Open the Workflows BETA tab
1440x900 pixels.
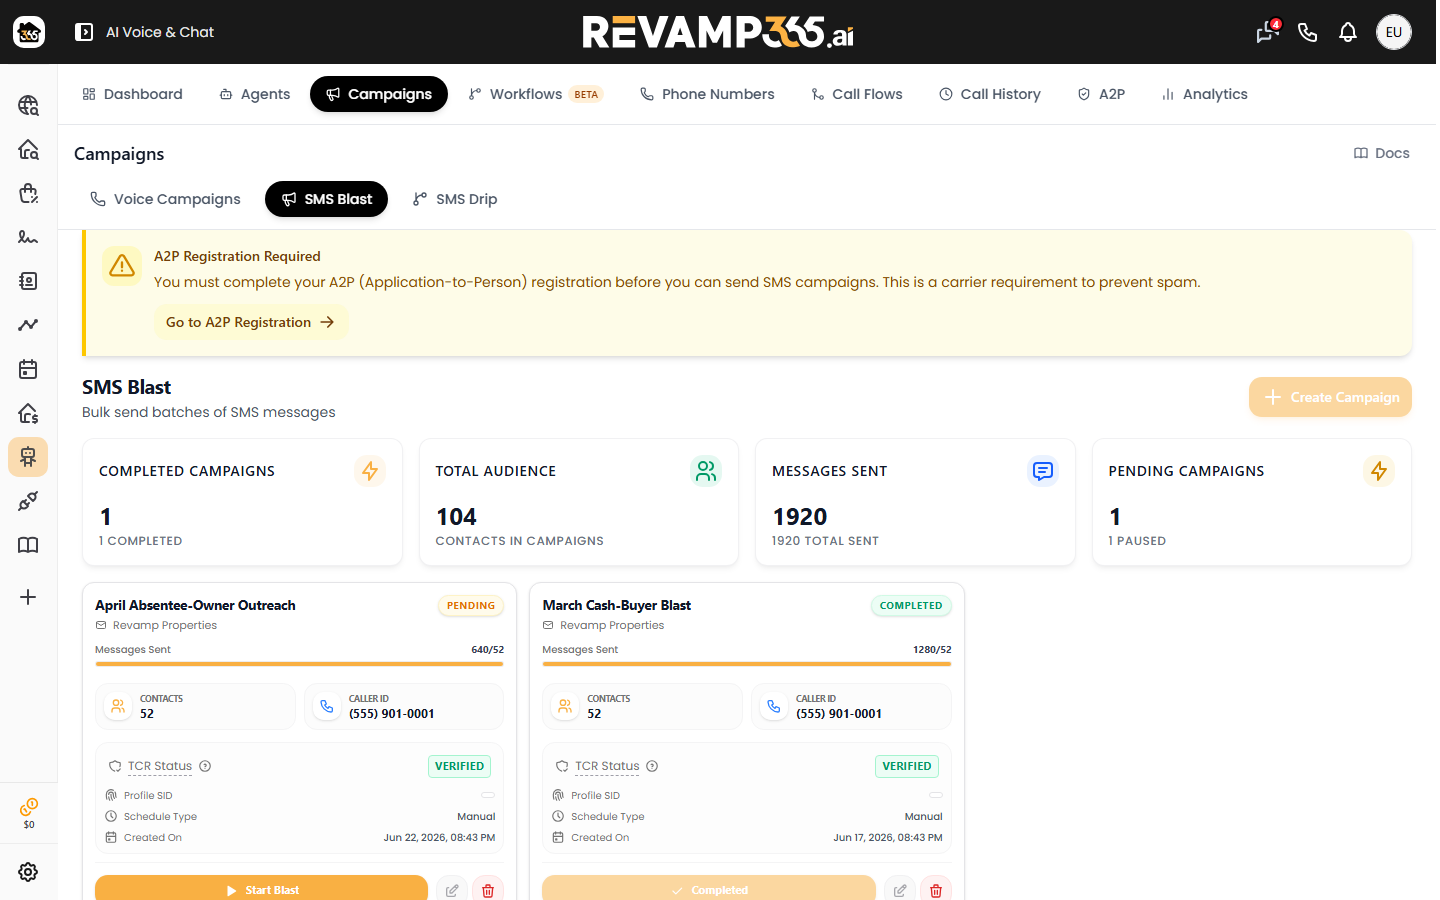pyautogui.click(x=536, y=94)
